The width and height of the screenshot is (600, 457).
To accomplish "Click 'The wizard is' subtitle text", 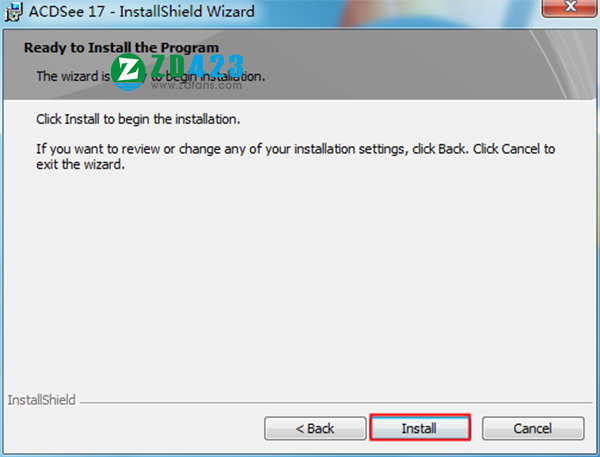I will tap(73, 76).
